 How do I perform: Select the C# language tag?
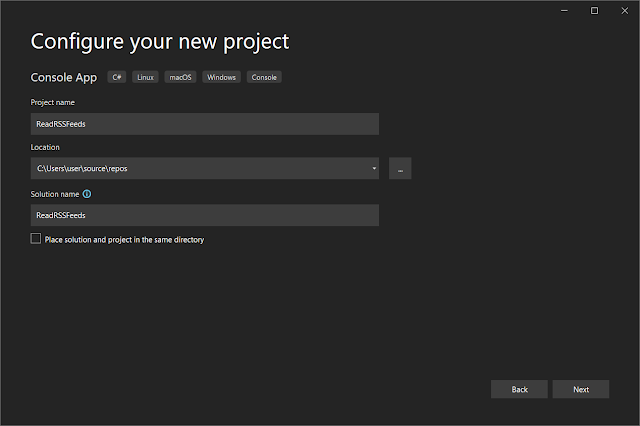point(117,77)
